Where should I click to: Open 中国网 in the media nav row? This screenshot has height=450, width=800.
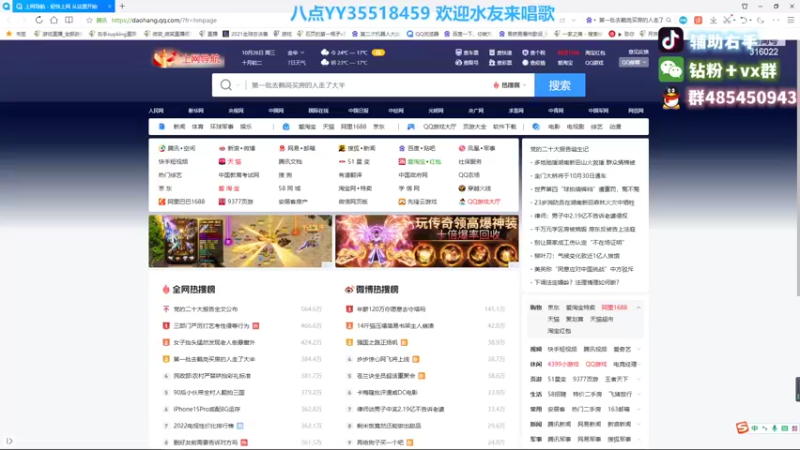276,111
